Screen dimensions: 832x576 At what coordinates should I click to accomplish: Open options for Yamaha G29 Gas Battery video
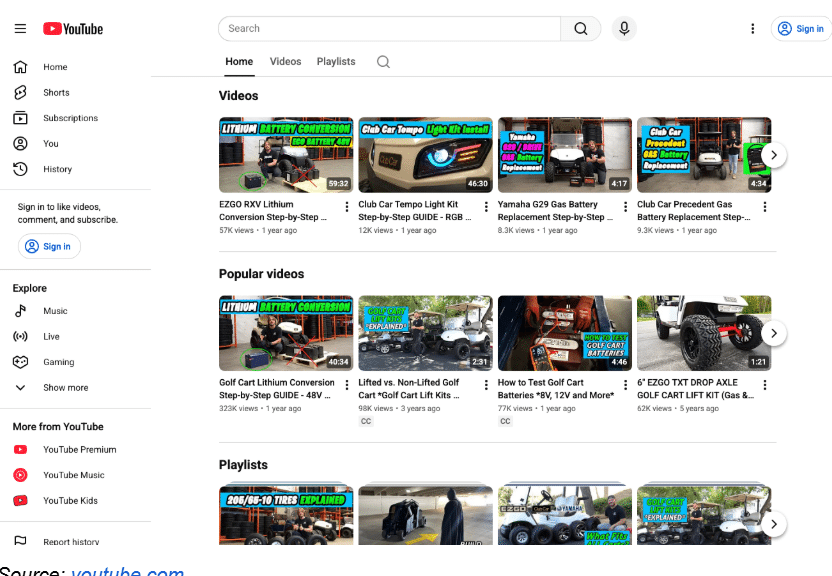625,206
